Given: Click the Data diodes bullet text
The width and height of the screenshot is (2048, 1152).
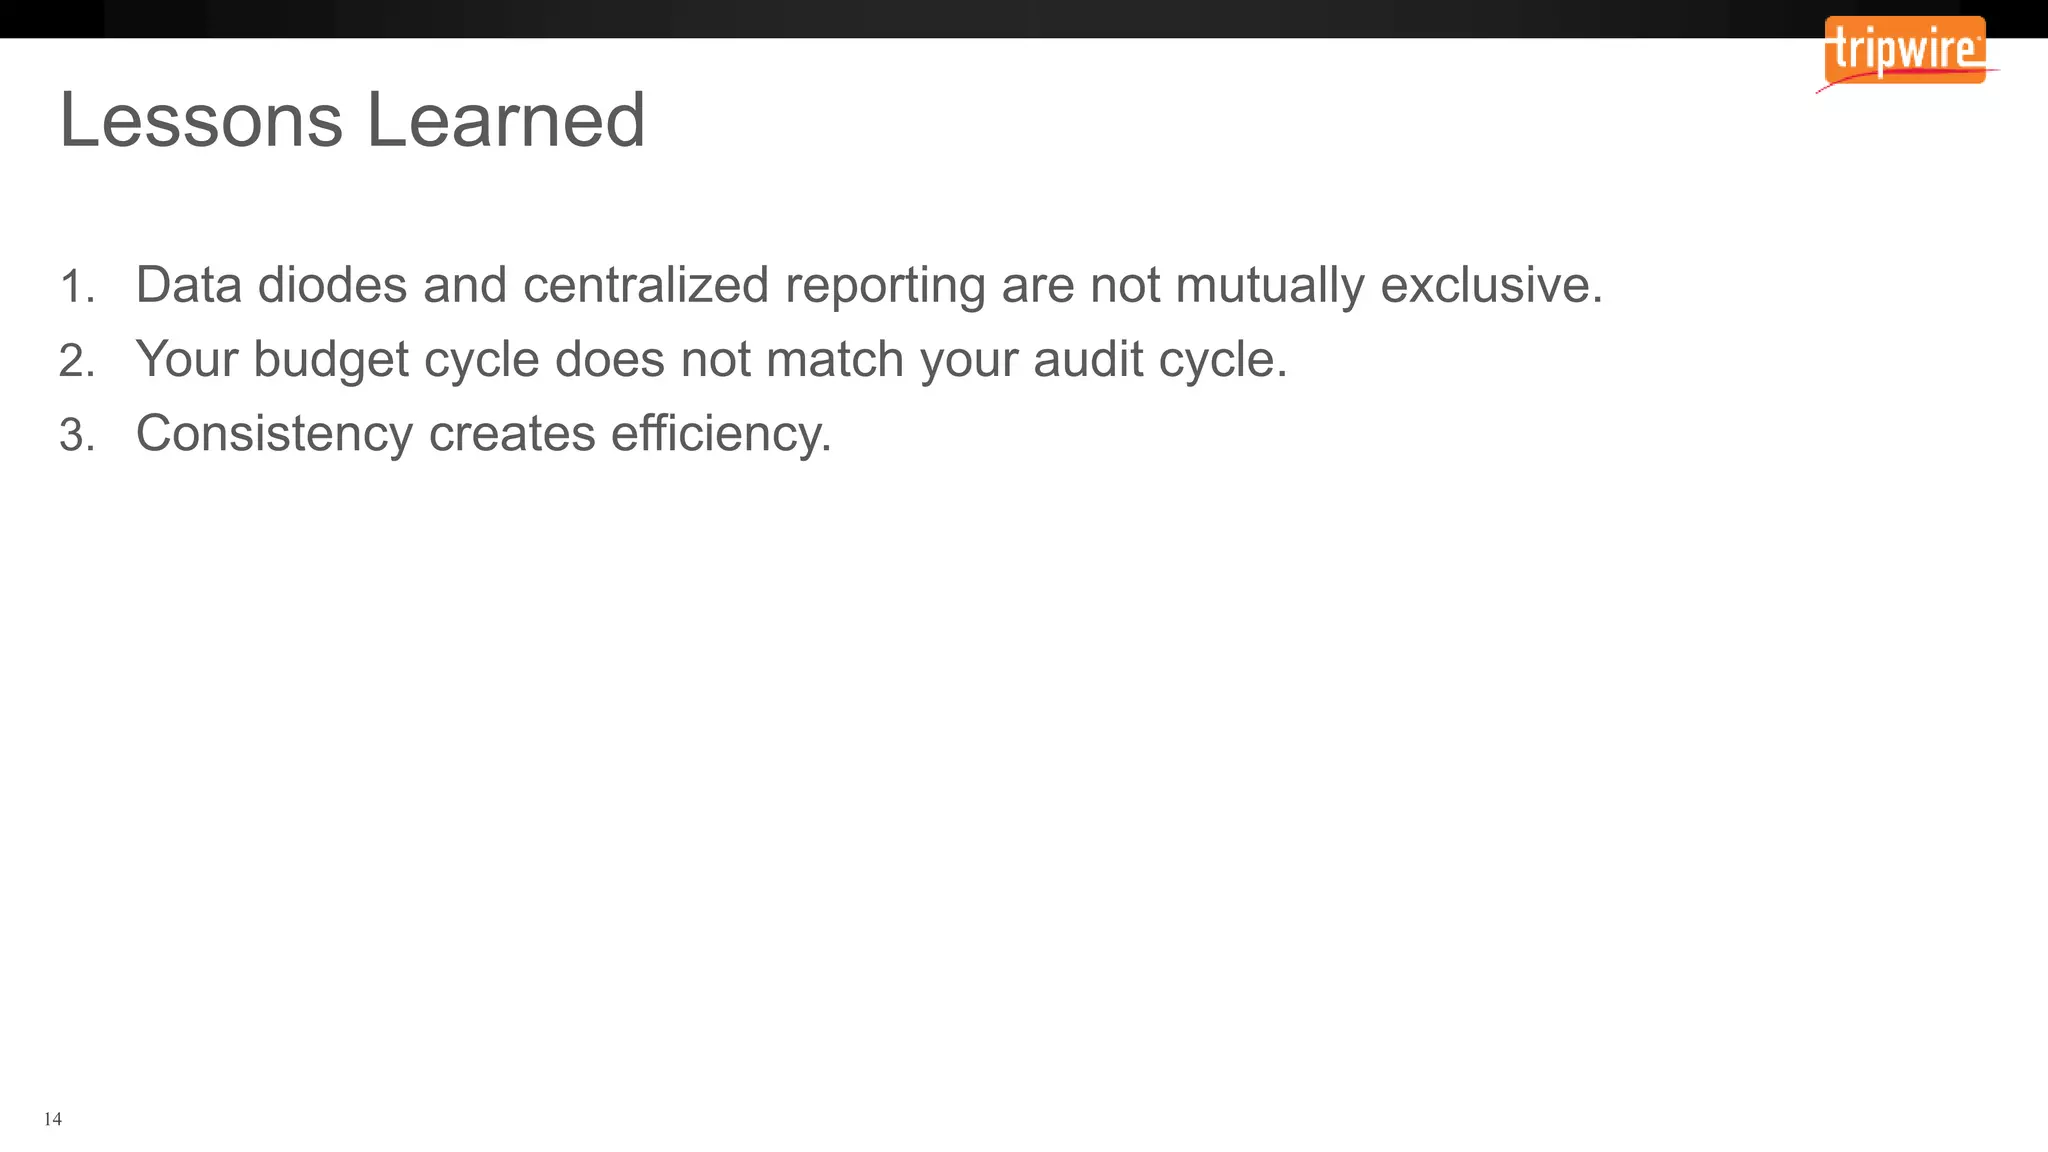Looking at the screenshot, I should 868,285.
